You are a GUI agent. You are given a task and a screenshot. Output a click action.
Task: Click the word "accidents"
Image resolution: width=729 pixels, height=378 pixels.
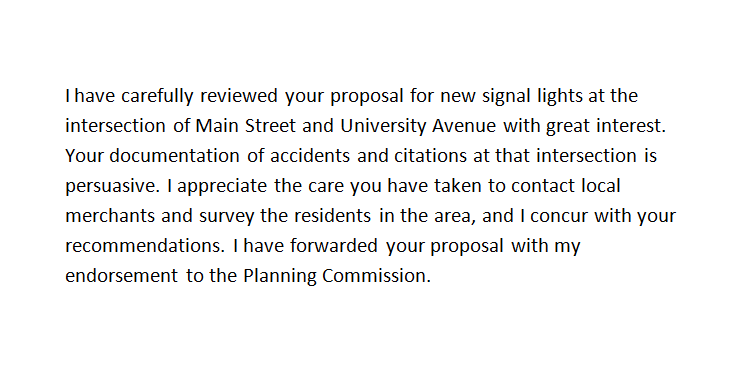tap(310, 156)
